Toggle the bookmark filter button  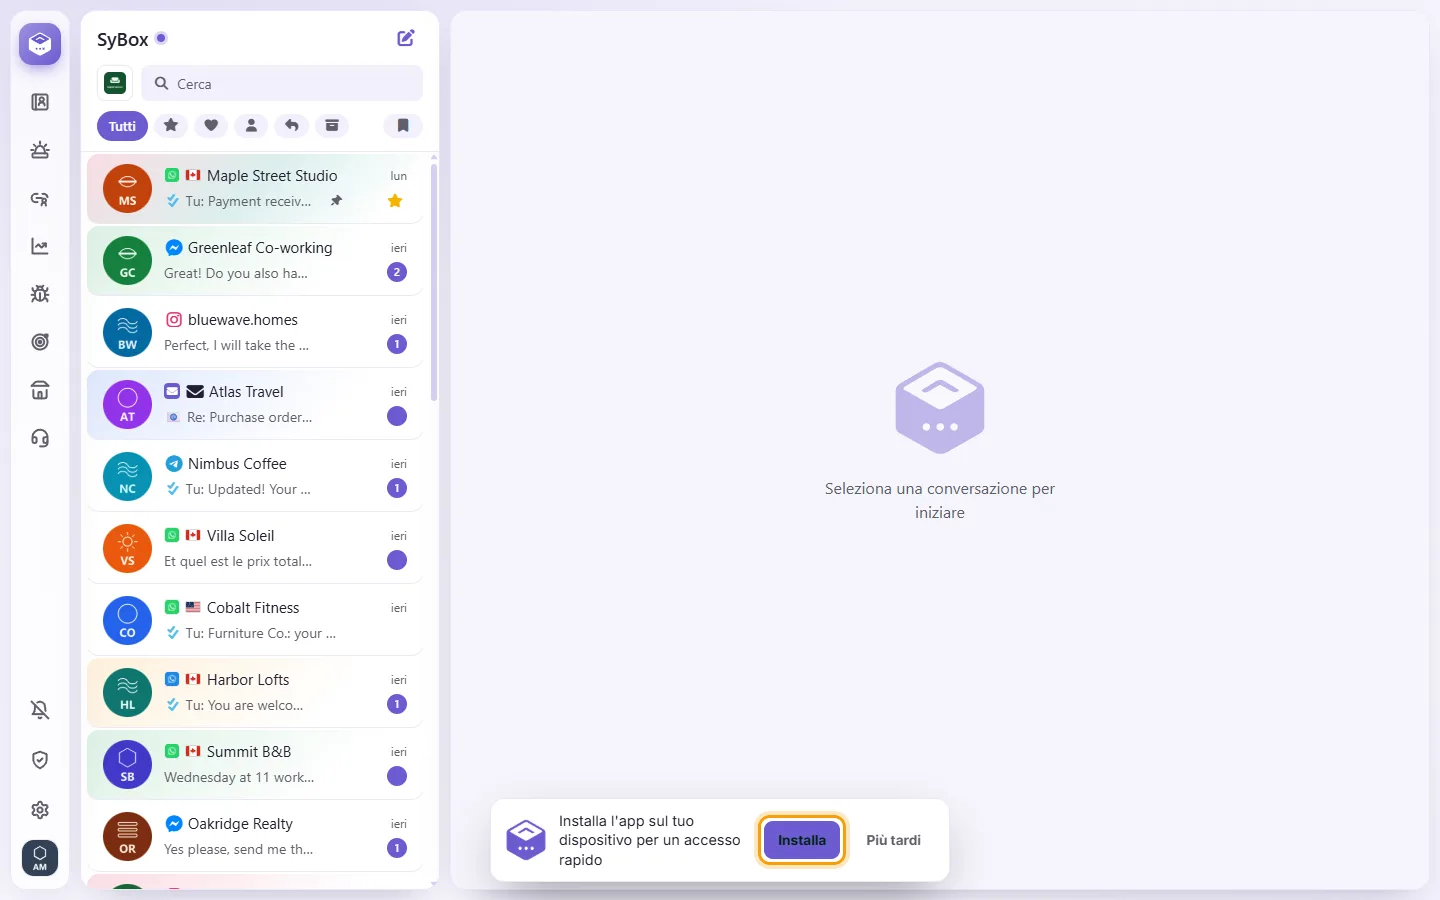403,125
